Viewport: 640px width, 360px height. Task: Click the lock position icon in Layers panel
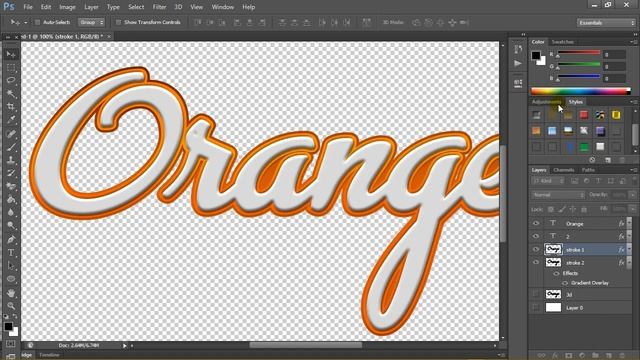pos(573,209)
